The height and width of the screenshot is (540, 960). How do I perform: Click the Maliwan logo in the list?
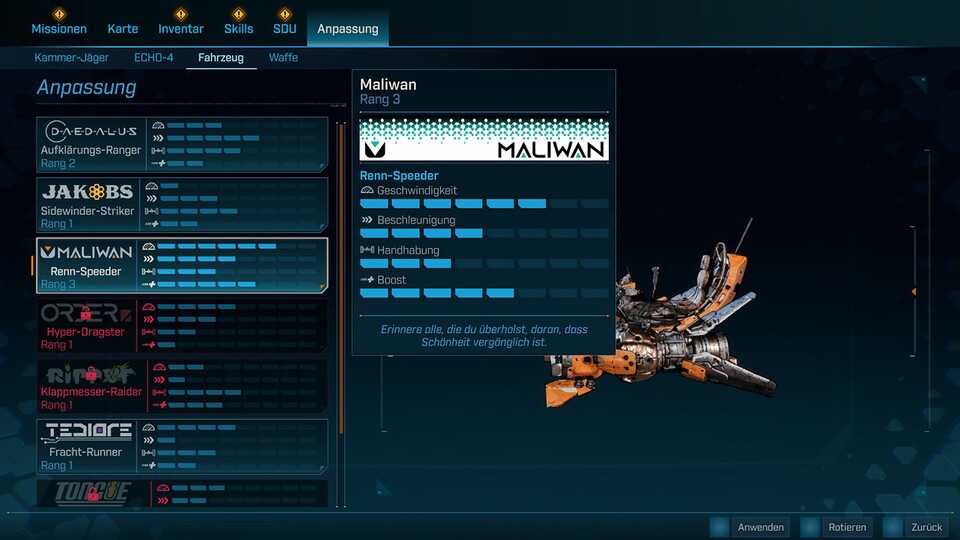click(x=86, y=252)
